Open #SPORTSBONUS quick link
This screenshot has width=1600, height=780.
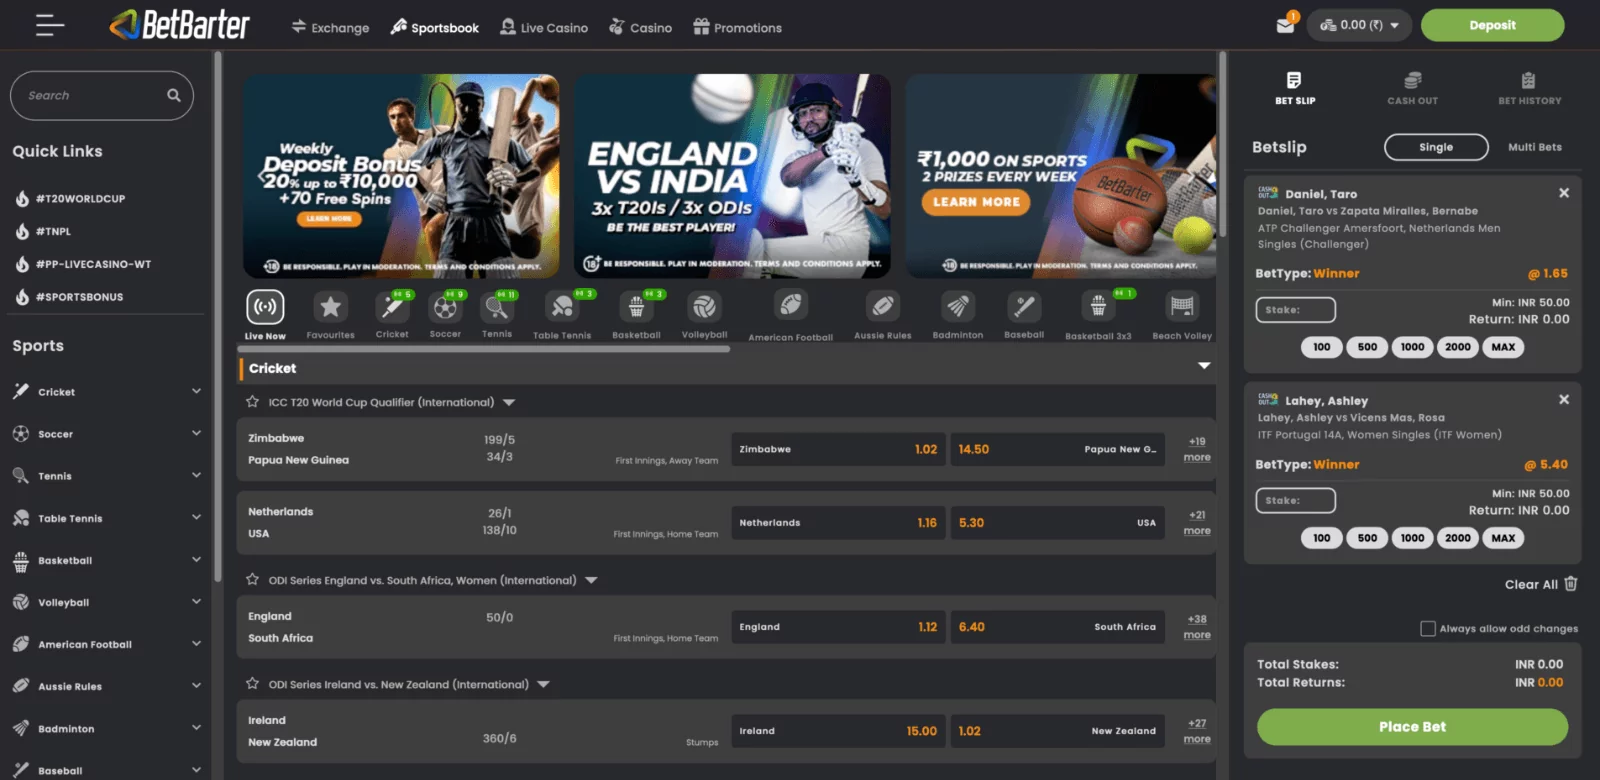pyautogui.click(x=79, y=297)
